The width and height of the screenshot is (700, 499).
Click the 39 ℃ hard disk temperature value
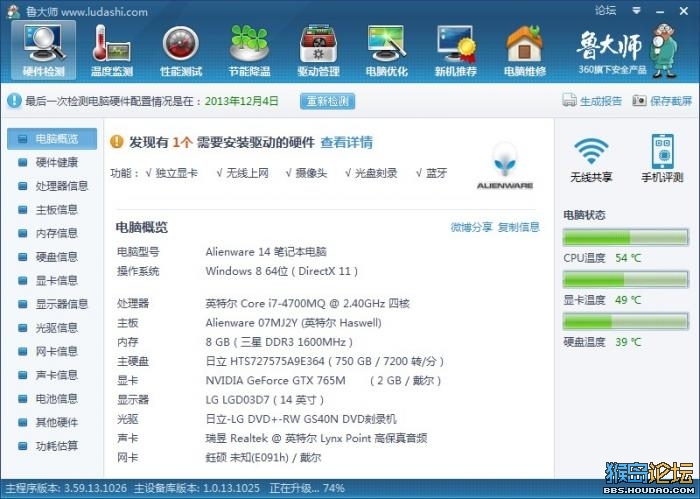coord(628,342)
